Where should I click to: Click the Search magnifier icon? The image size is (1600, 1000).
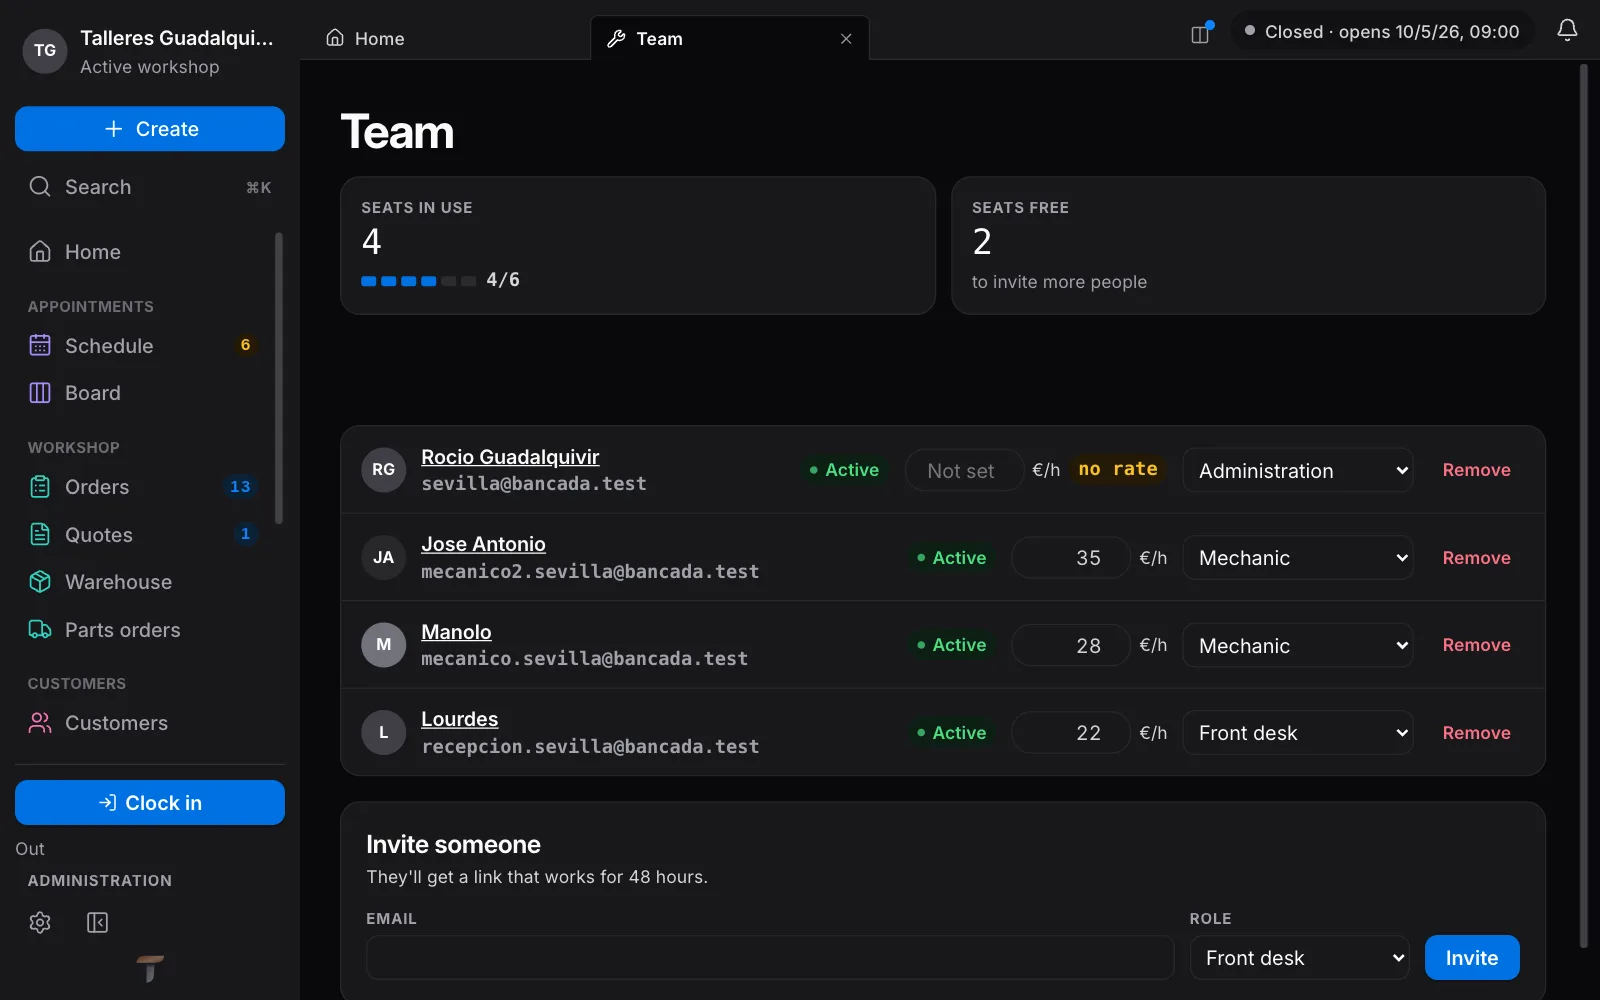click(x=40, y=187)
